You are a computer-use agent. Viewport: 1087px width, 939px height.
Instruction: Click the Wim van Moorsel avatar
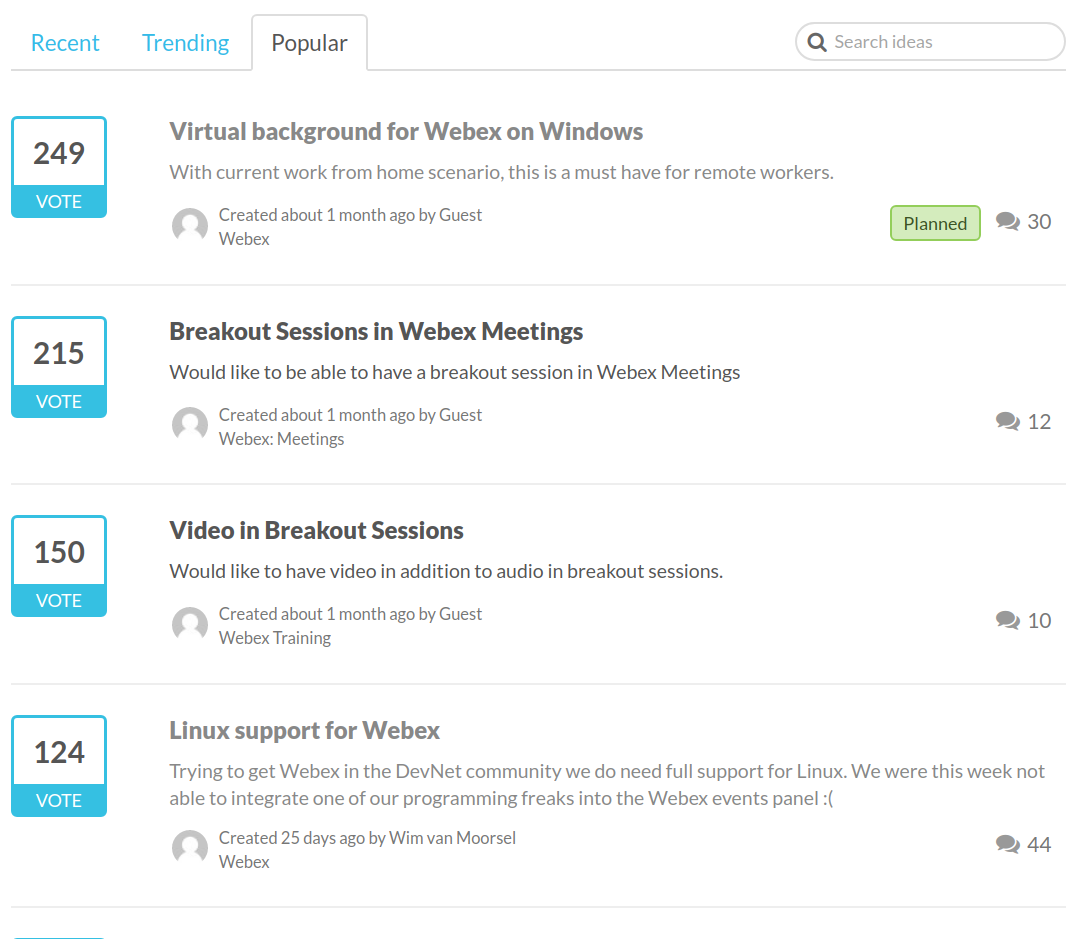(190, 848)
